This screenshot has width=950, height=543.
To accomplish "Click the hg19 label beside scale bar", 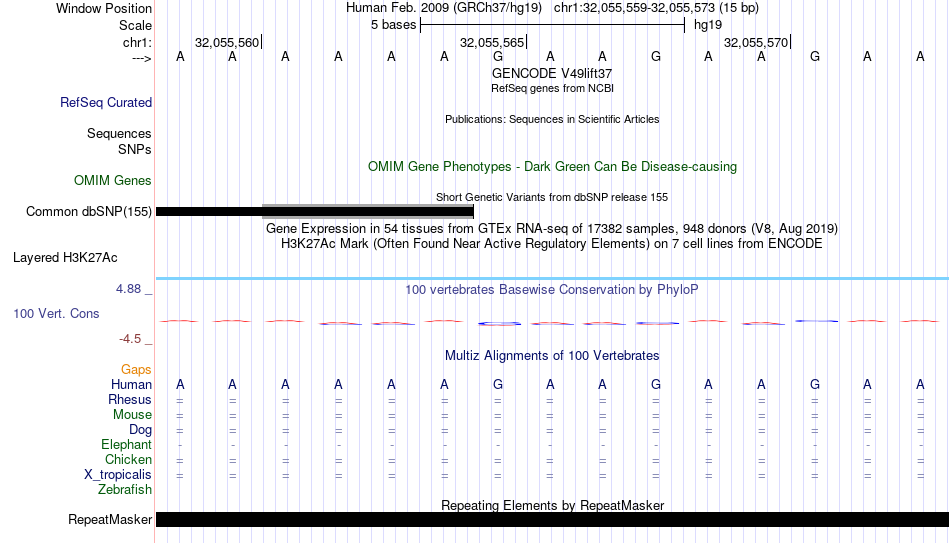I will (708, 25).
